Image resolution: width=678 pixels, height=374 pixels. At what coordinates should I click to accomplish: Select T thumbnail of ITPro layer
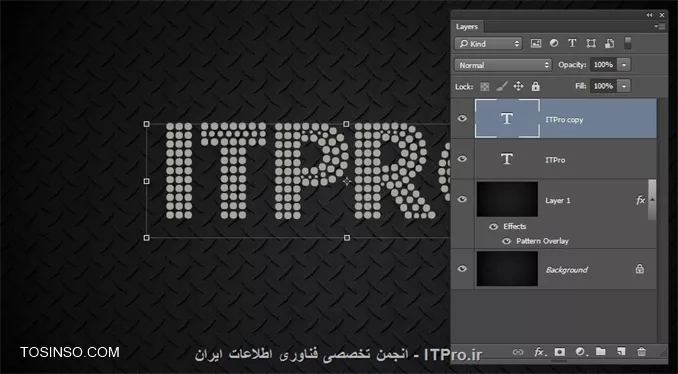(x=507, y=159)
